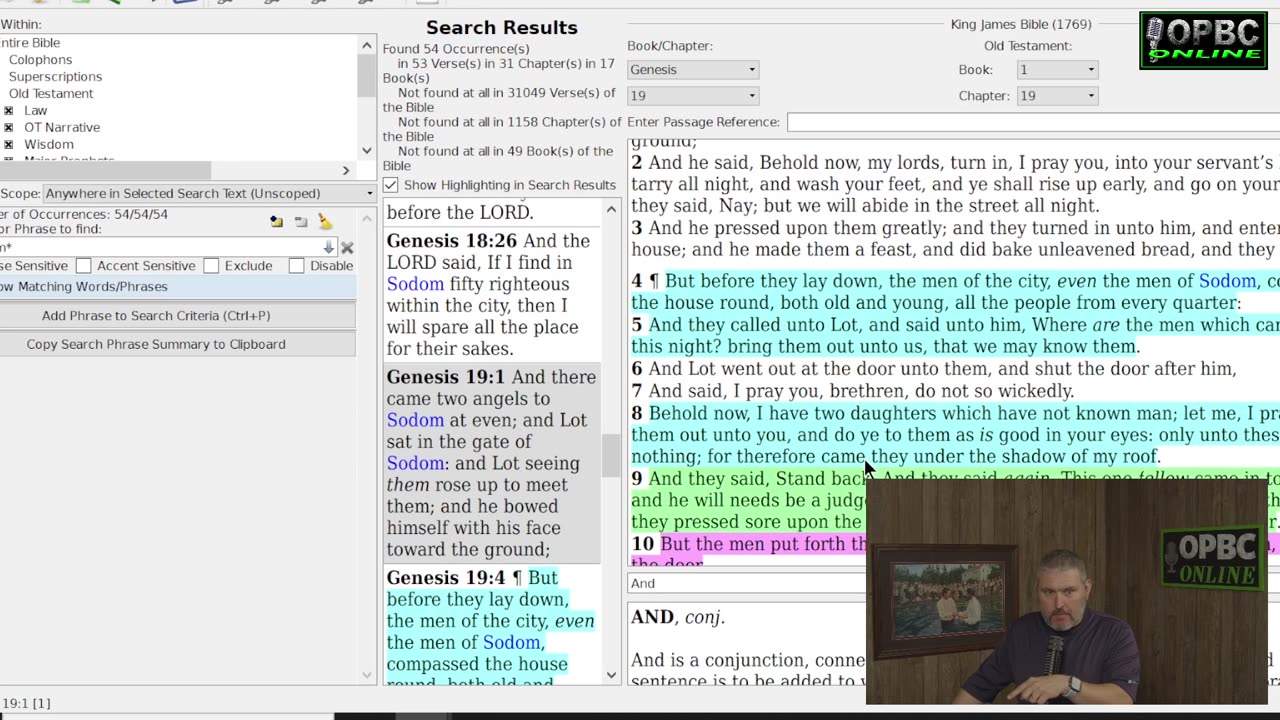This screenshot has width=1280, height=720.
Task: Click the search results list scrollbar thumb
Action: point(611,455)
